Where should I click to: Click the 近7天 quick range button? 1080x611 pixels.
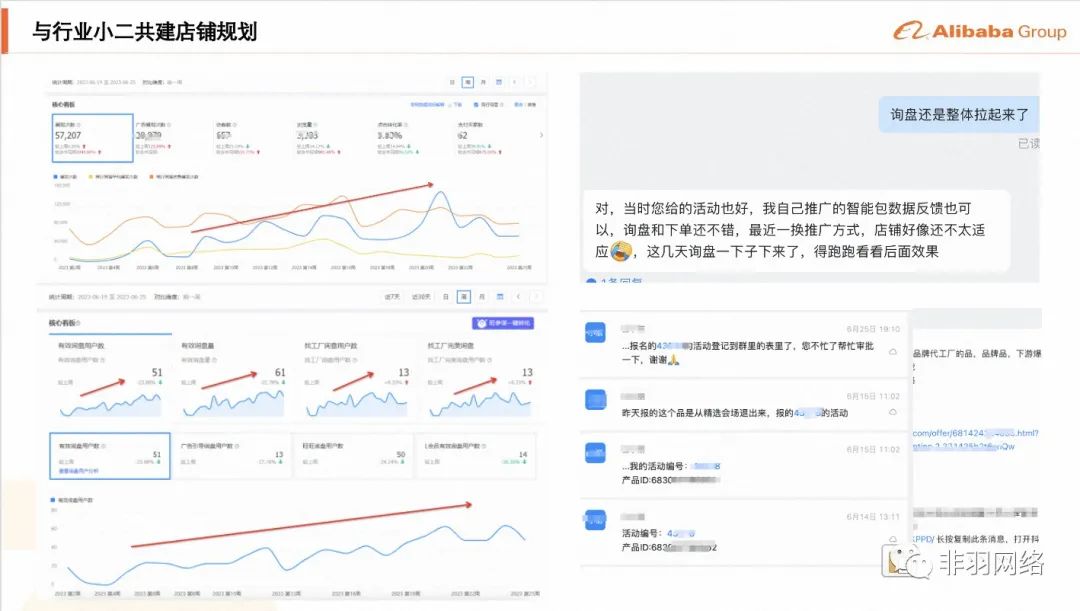click(392, 297)
